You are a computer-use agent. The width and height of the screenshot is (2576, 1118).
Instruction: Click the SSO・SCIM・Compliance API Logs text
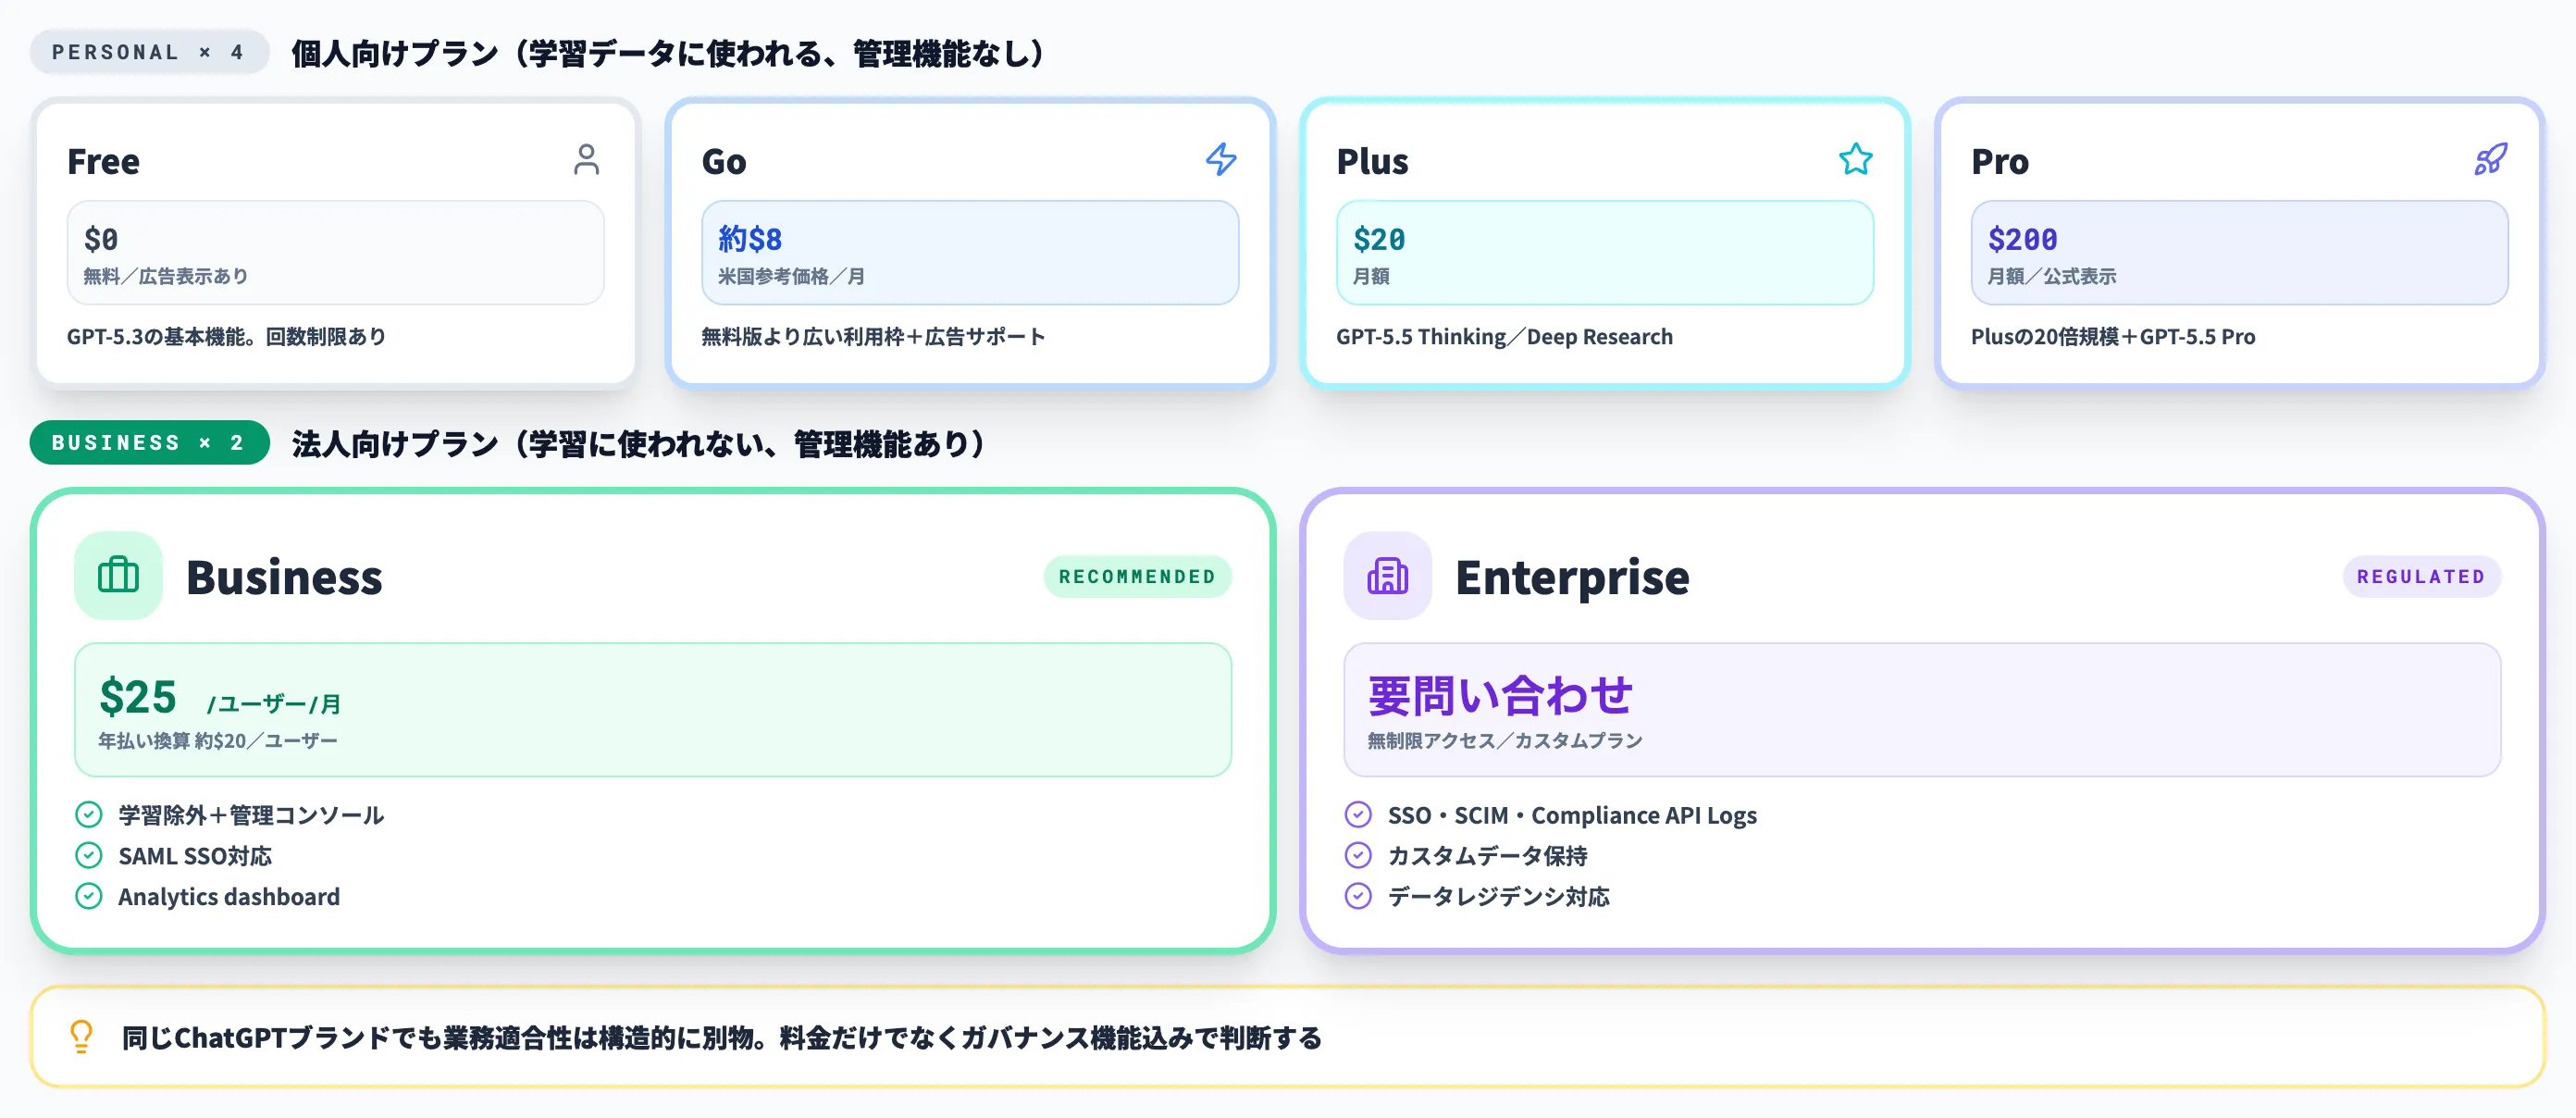pos(1572,815)
